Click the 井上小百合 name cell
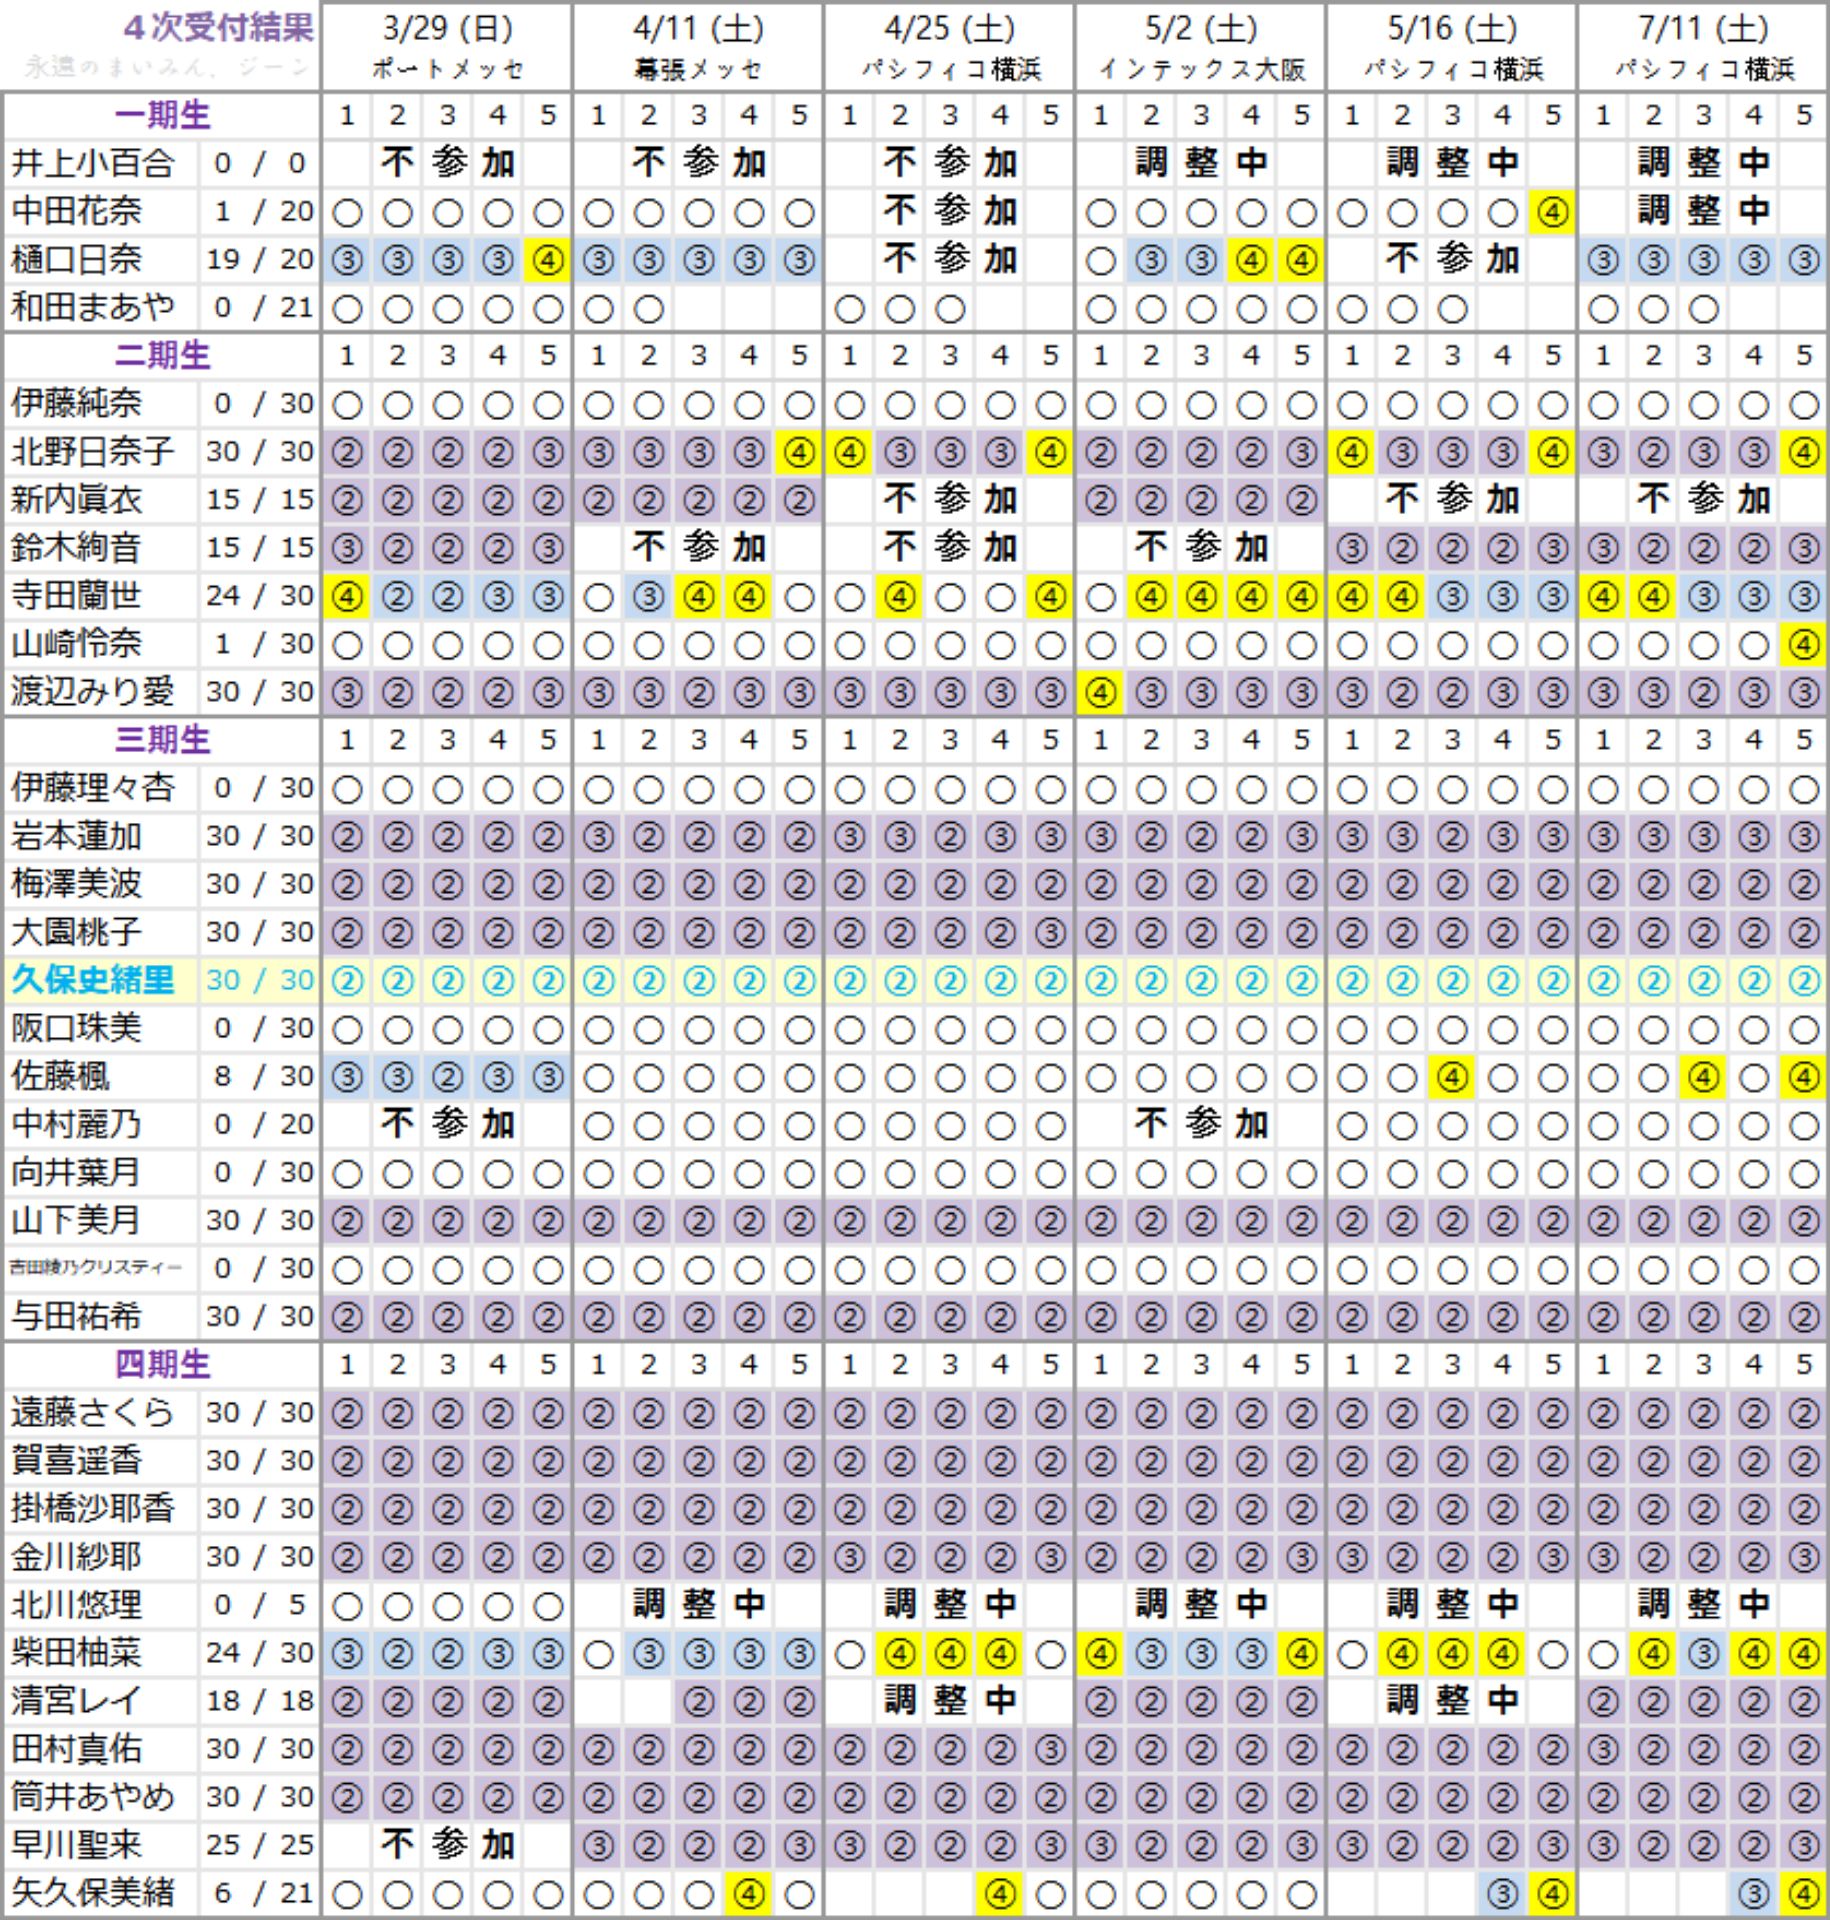Image resolution: width=1830 pixels, height=1920 pixels. pos(93,163)
